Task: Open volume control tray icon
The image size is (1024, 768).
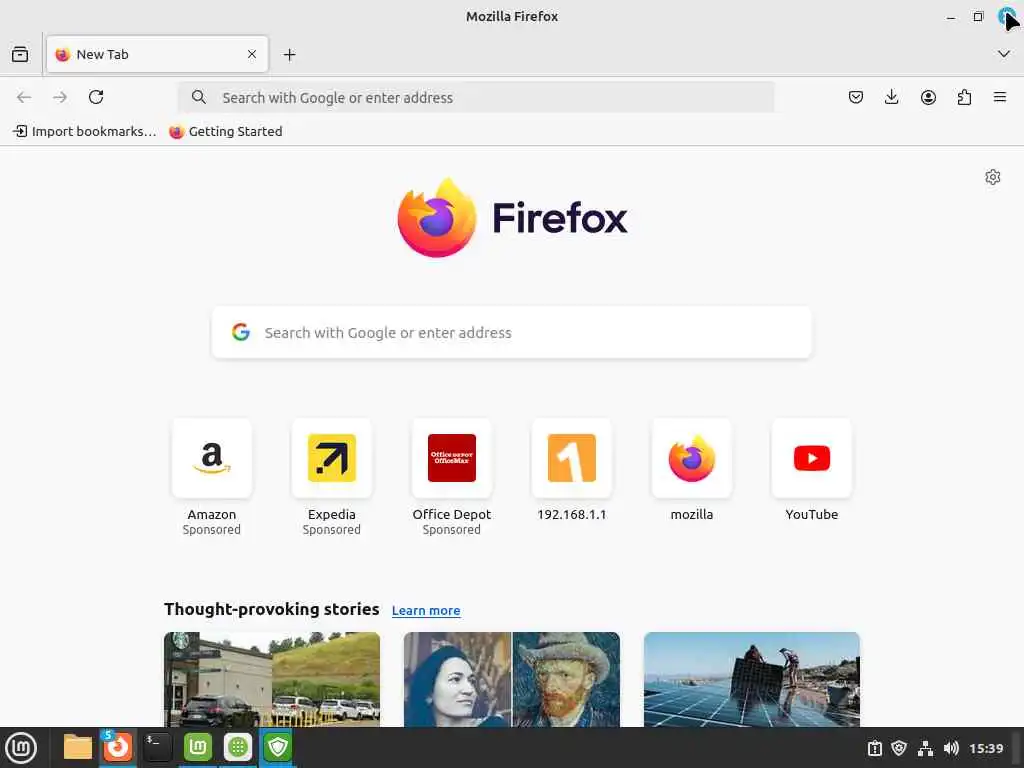Action: (x=951, y=748)
